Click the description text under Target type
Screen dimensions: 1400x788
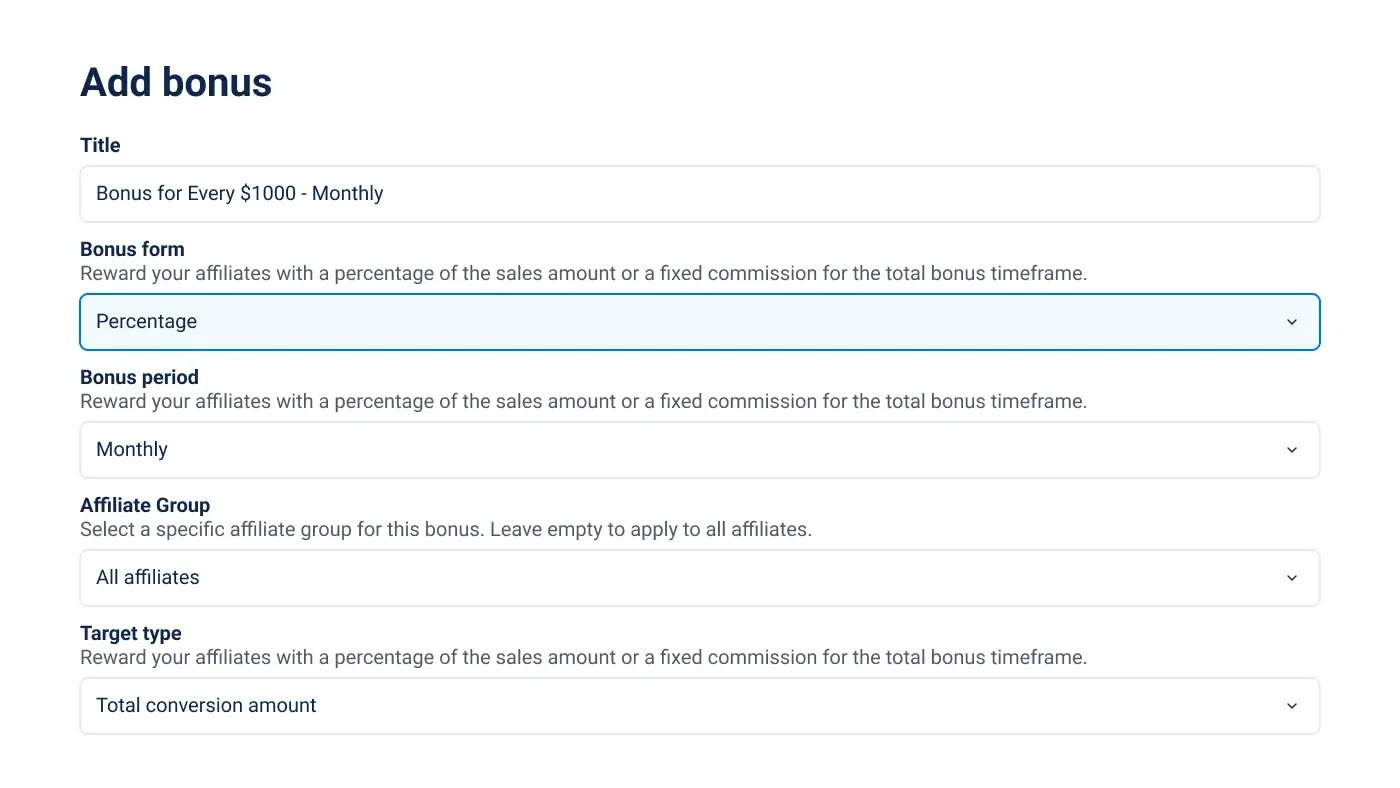tap(583, 657)
